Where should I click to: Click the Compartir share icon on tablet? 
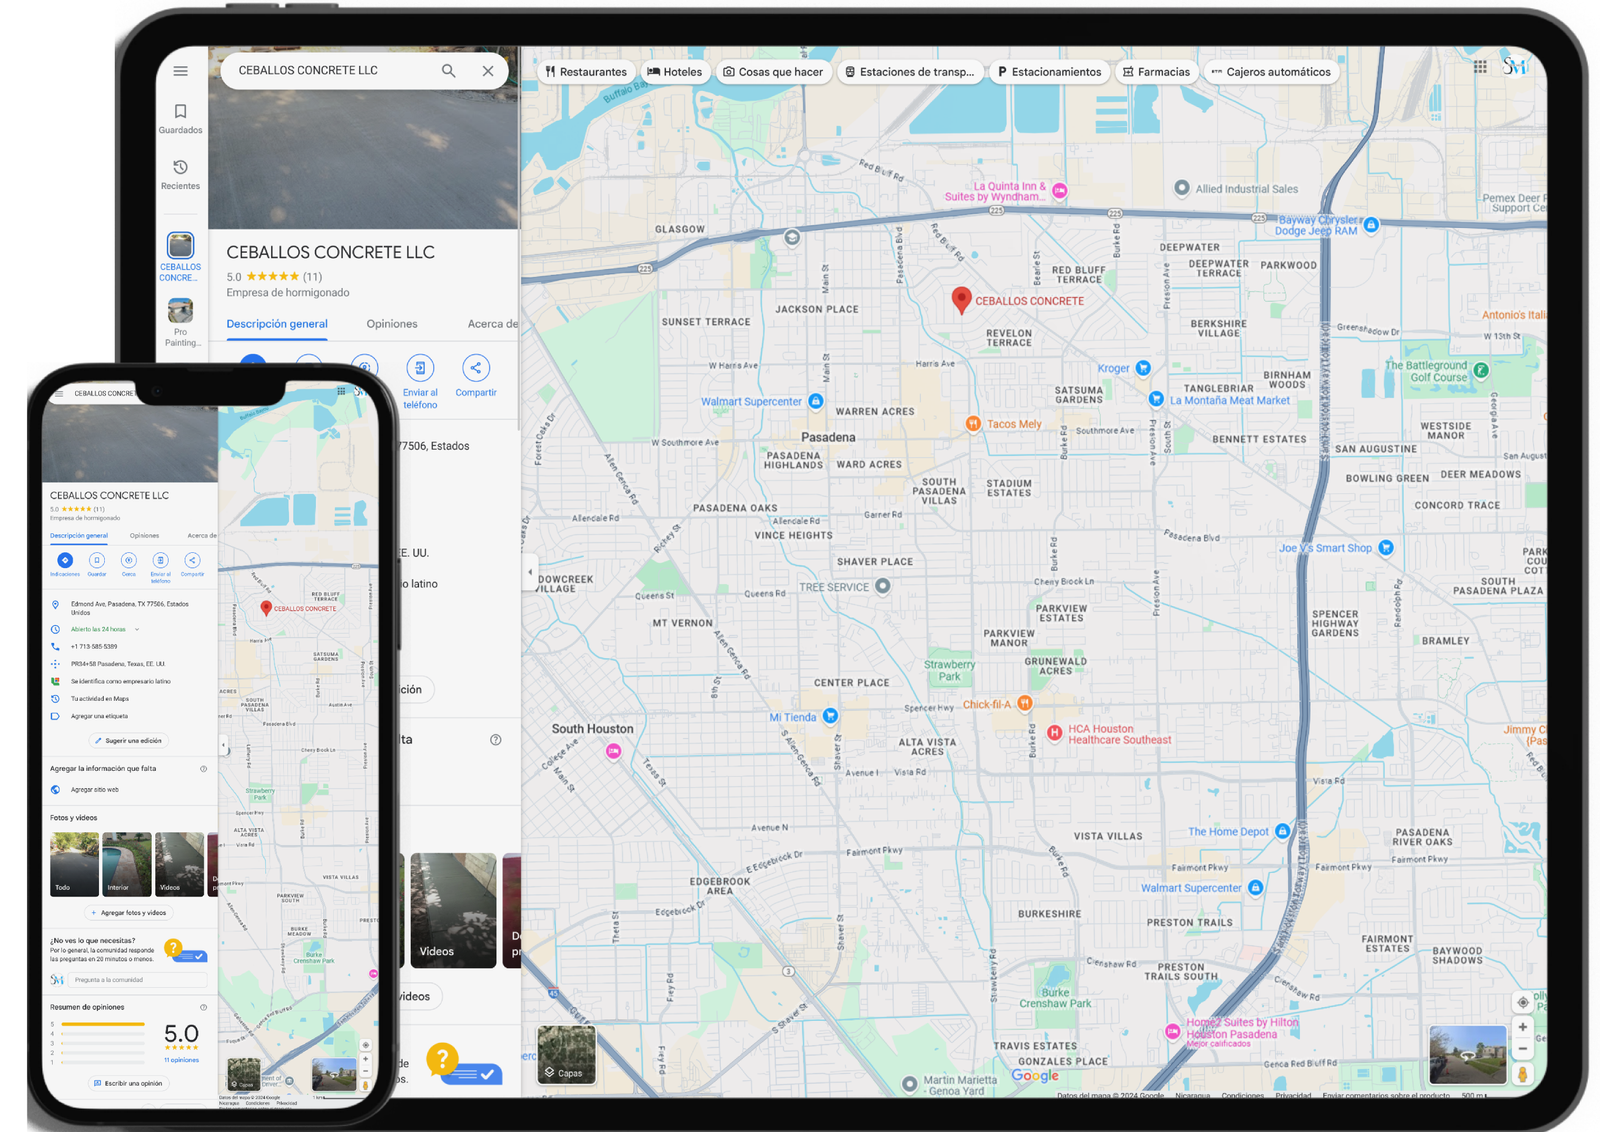pos(476,368)
